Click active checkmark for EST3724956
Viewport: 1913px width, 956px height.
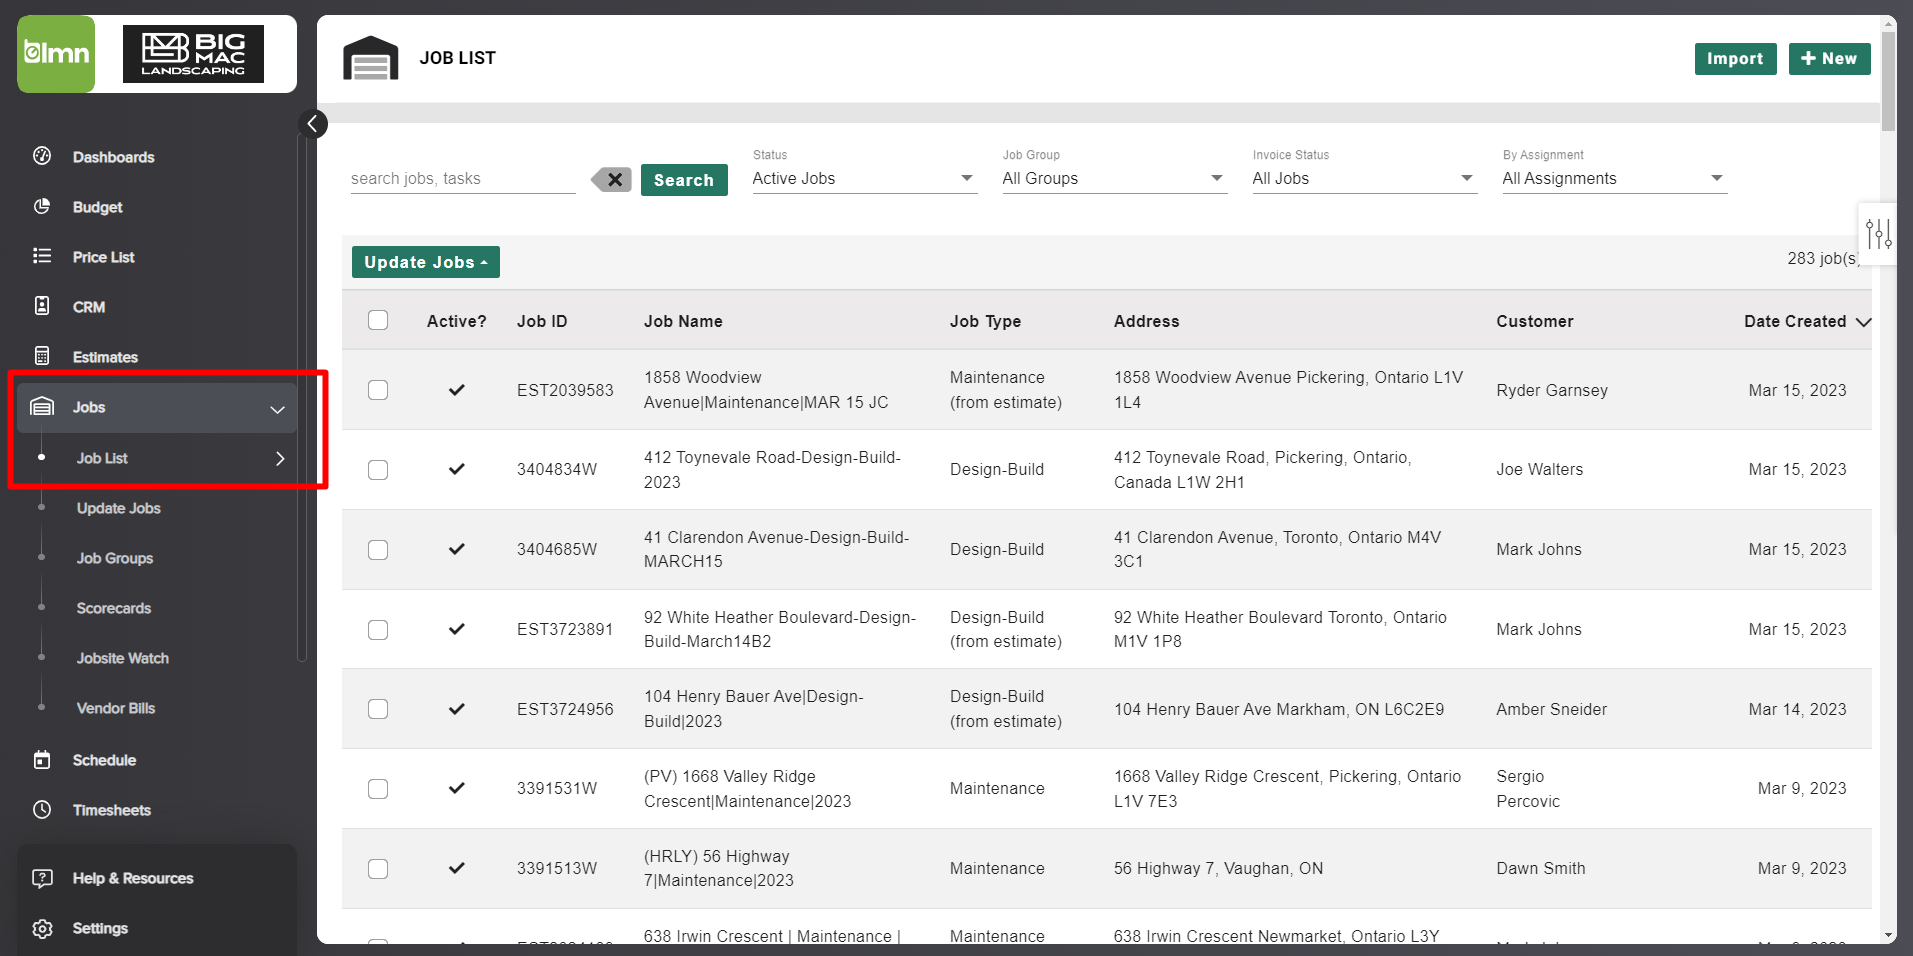pyautogui.click(x=457, y=709)
